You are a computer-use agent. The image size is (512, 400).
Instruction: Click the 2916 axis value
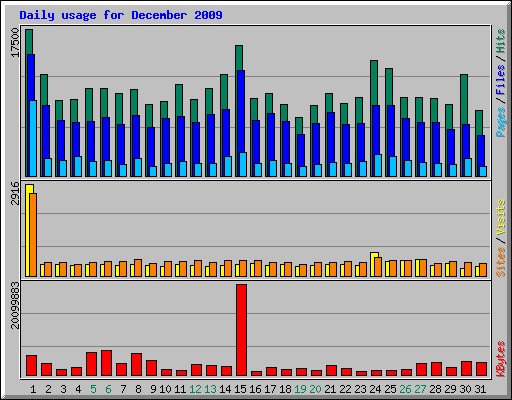point(15,193)
